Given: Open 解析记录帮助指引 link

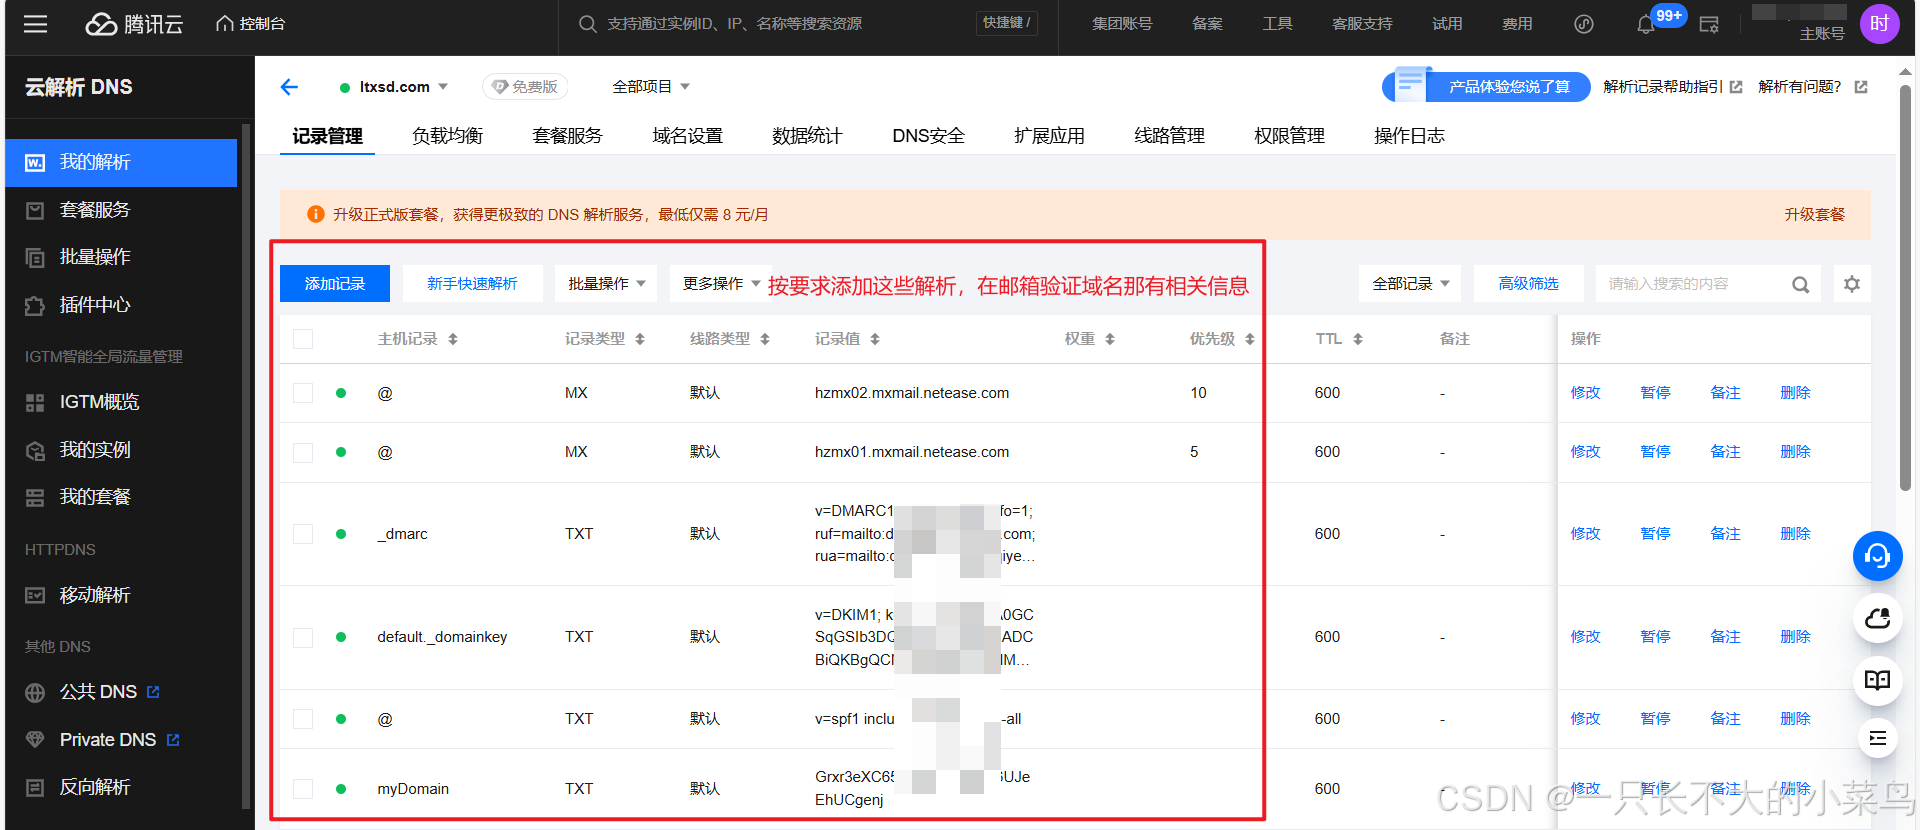Looking at the screenshot, I should coord(1672,87).
